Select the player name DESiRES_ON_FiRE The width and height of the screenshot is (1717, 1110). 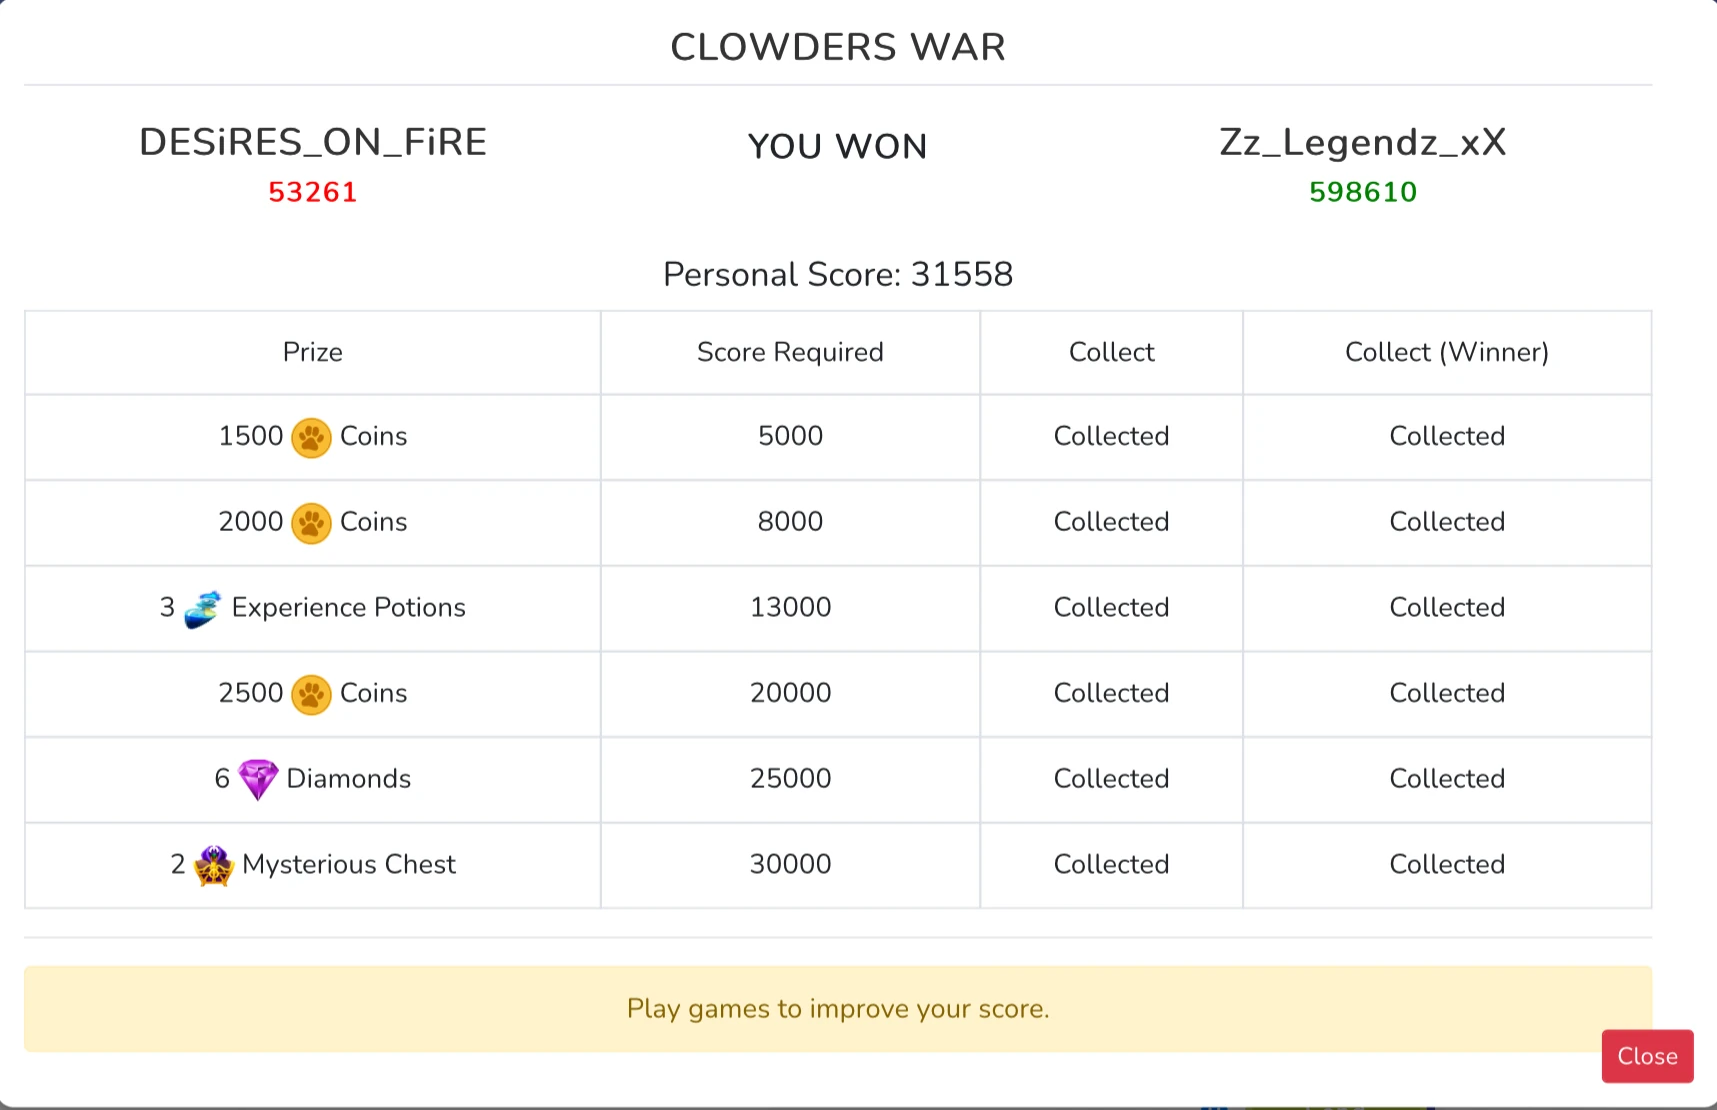tap(313, 142)
